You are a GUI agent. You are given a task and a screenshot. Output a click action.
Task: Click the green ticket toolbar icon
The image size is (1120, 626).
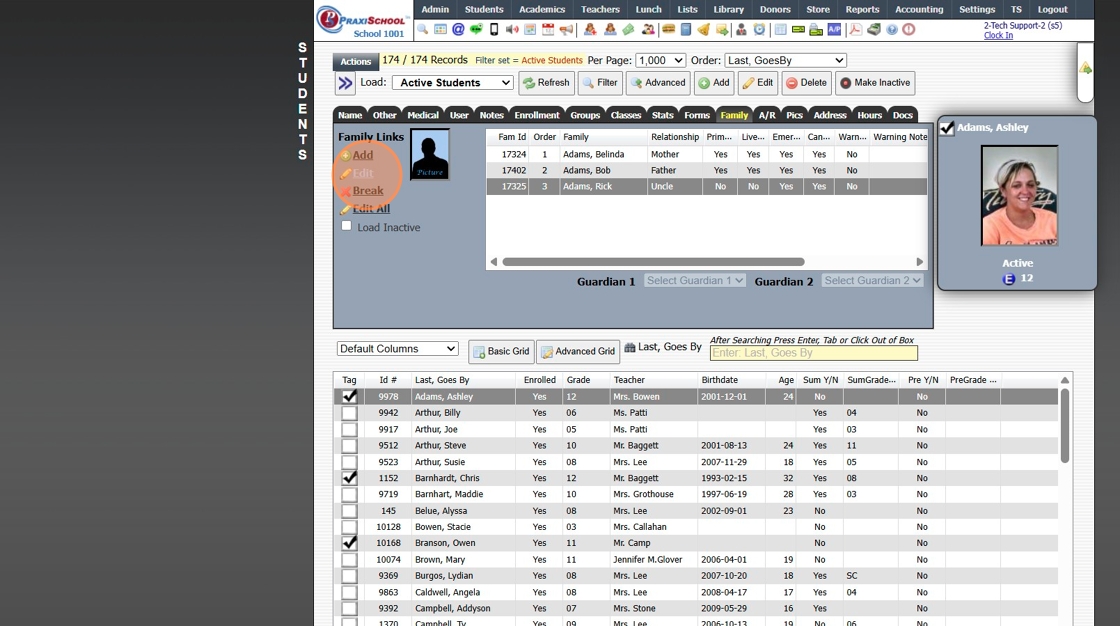tap(628, 29)
